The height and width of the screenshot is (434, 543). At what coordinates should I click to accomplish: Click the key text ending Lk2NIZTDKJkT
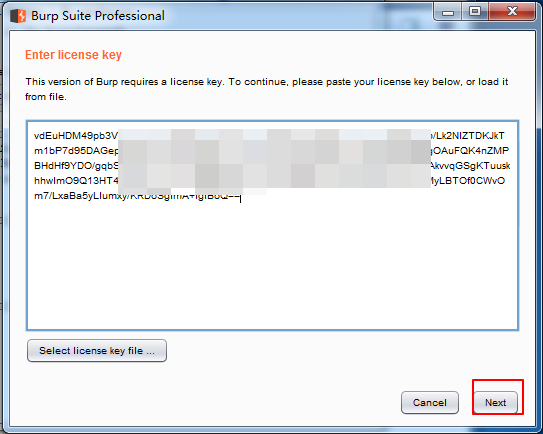[468, 135]
